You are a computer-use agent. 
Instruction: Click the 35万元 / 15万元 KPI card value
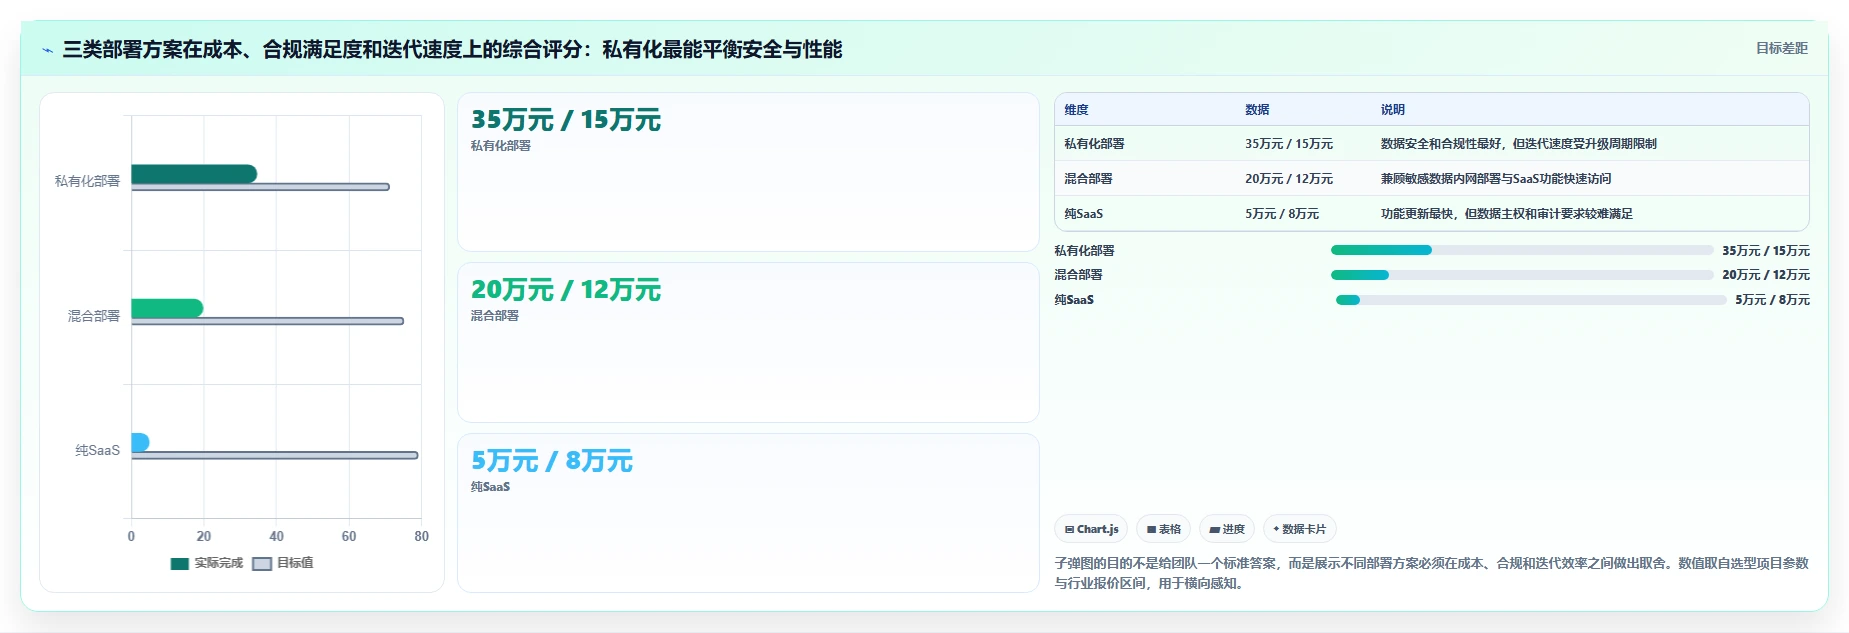(x=566, y=120)
